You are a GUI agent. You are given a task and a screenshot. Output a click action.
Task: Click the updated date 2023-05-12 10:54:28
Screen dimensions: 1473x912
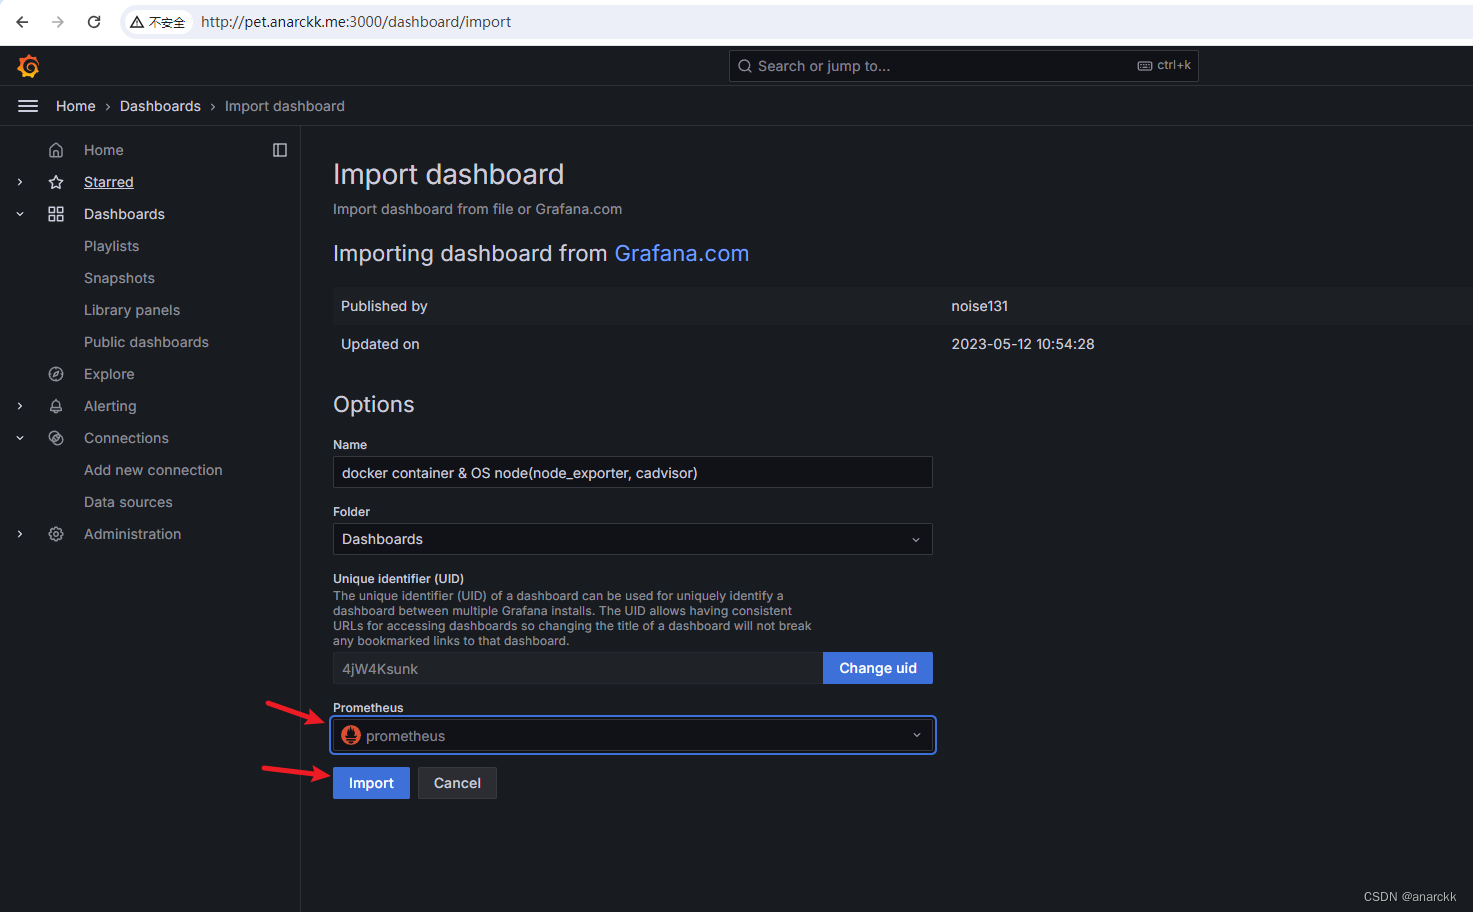tap(1023, 344)
